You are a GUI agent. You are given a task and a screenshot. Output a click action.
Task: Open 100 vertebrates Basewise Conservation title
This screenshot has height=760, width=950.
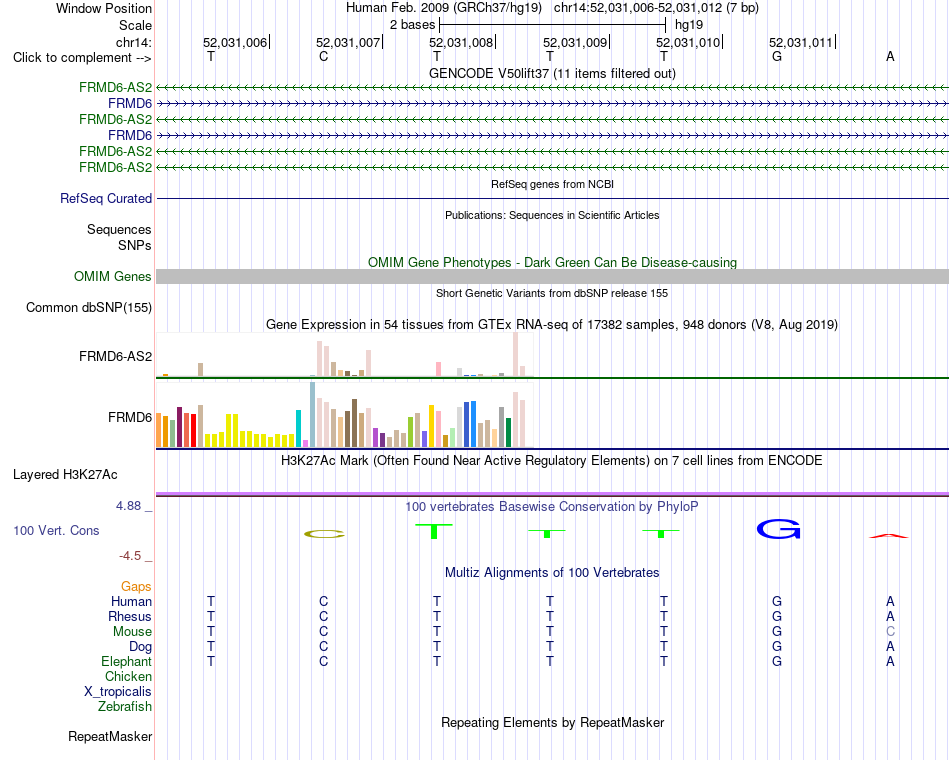coord(552,507)
